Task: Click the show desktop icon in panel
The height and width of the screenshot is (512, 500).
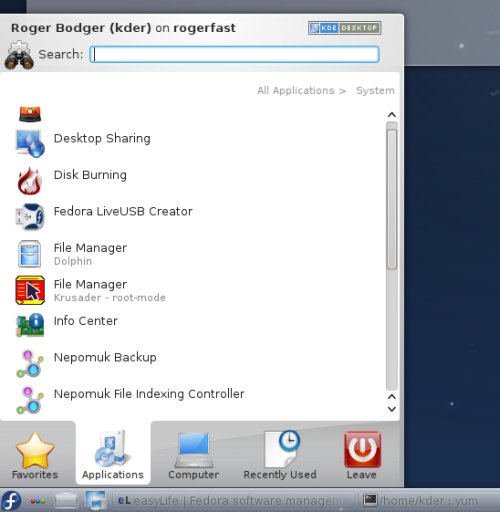Action: [x=96, y=501]
